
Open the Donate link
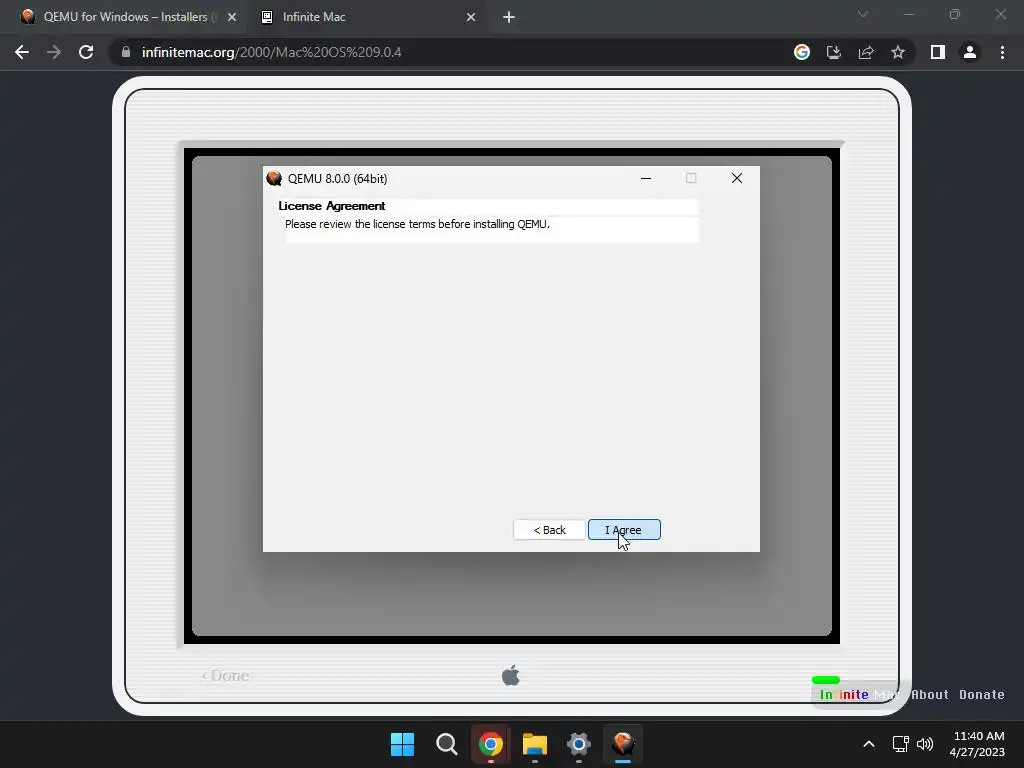[x=982, y=695]
